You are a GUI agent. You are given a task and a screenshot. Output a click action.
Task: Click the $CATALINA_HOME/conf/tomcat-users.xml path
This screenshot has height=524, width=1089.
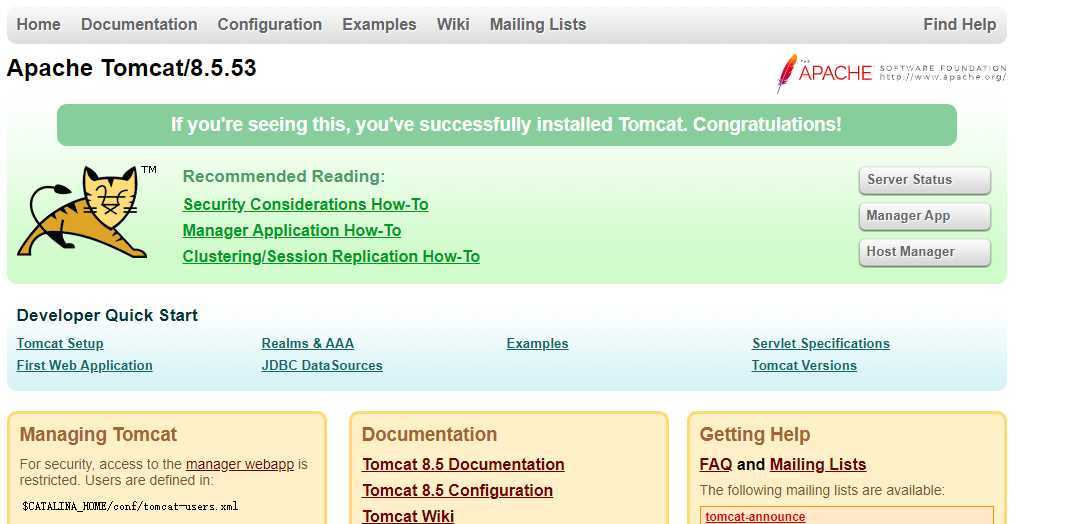pyautogui.click(x=130, y=506)
